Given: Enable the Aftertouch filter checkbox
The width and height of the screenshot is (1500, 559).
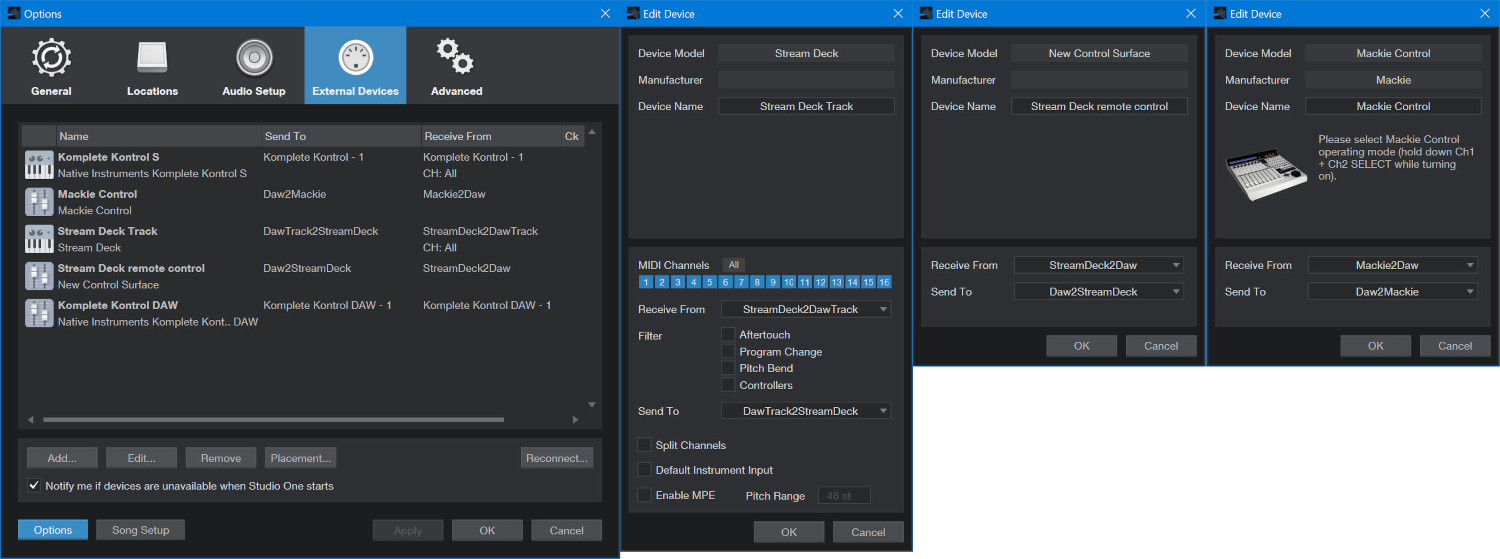Looking at the screenshot, I should 728,335.
